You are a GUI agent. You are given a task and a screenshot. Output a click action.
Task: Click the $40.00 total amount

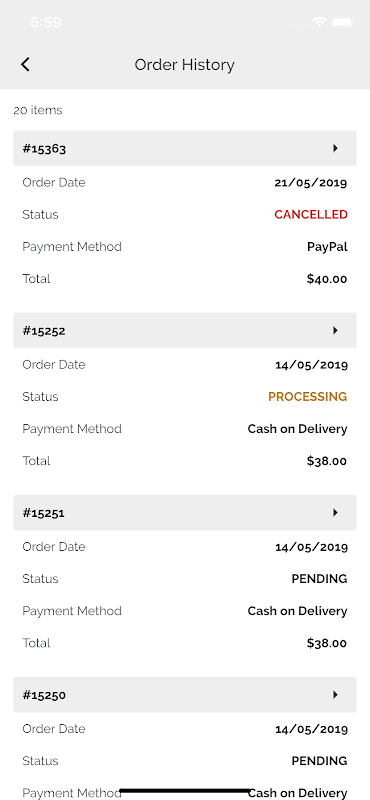pyautogui.click(x=327, y=279)
